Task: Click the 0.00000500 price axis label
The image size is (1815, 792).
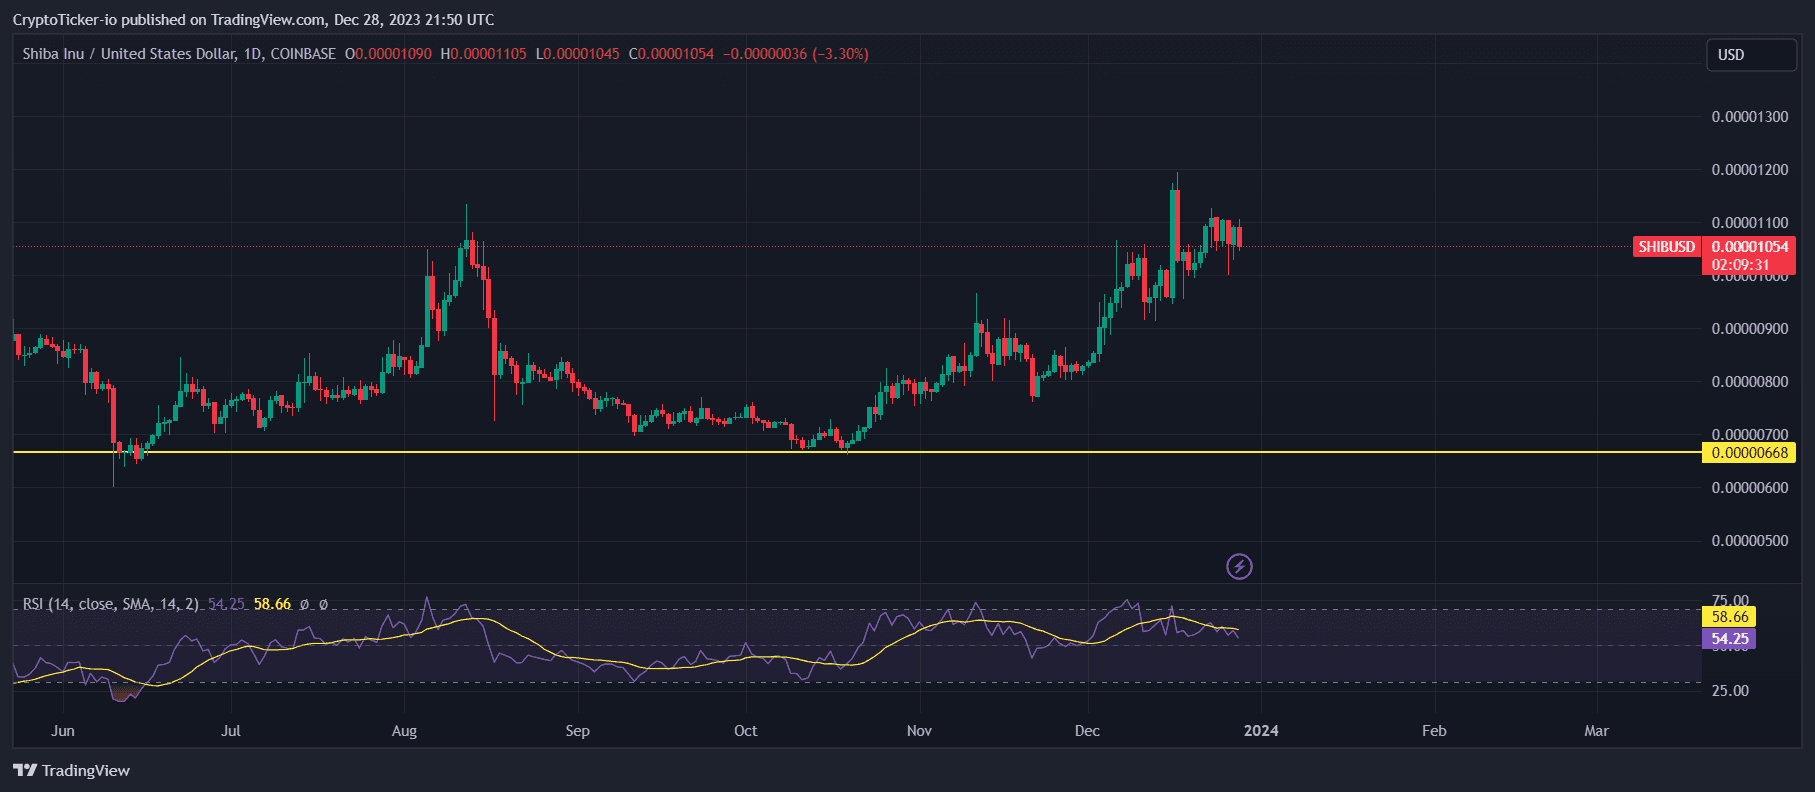Action: 1749,541
